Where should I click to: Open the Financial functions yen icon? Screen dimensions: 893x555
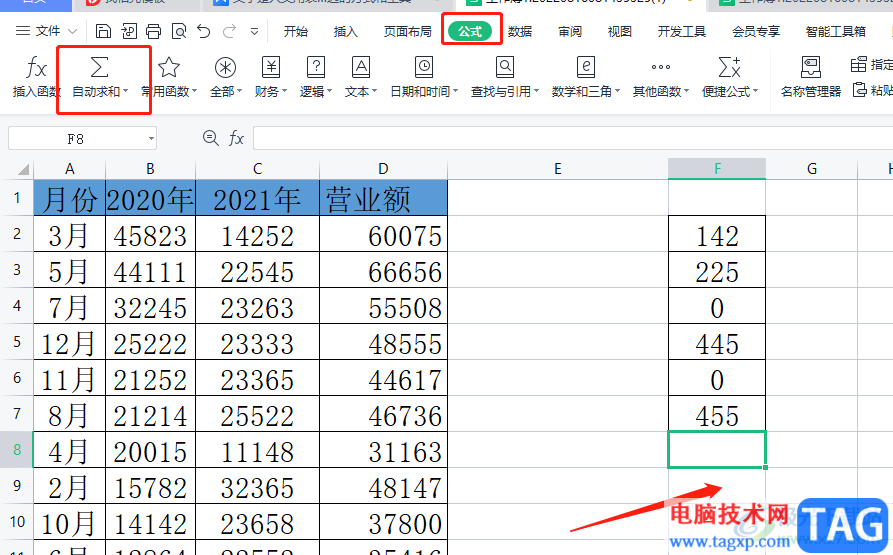click(x=271, y=67)
